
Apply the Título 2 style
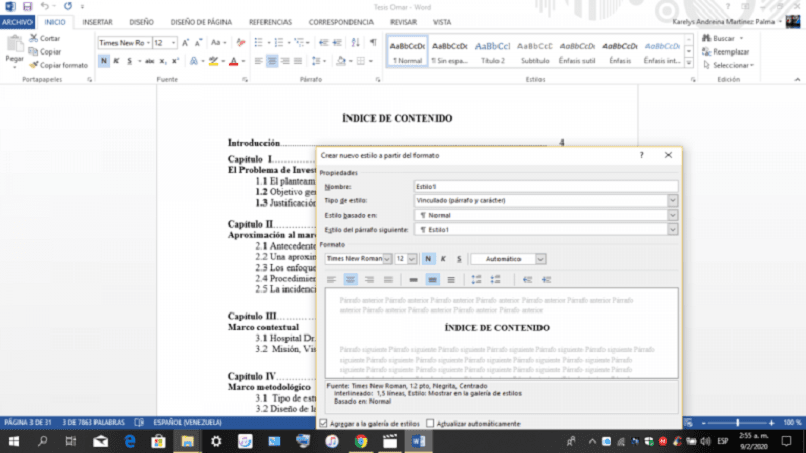point(492,52)
